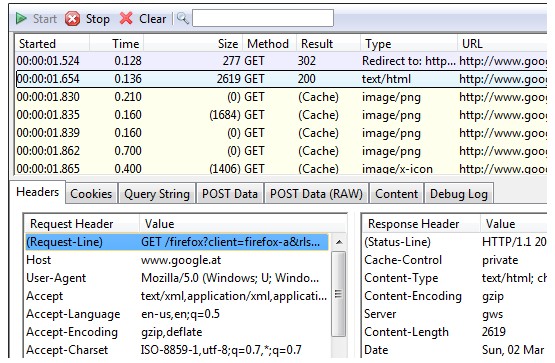Click the request header scrollbar thumb
The image size is (555, 363).
(339, 294)
